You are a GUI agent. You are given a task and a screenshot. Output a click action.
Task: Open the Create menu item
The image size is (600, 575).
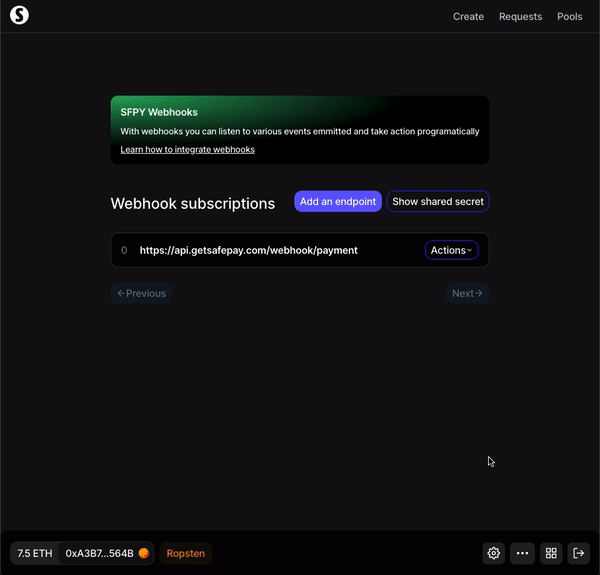point(468,16)
